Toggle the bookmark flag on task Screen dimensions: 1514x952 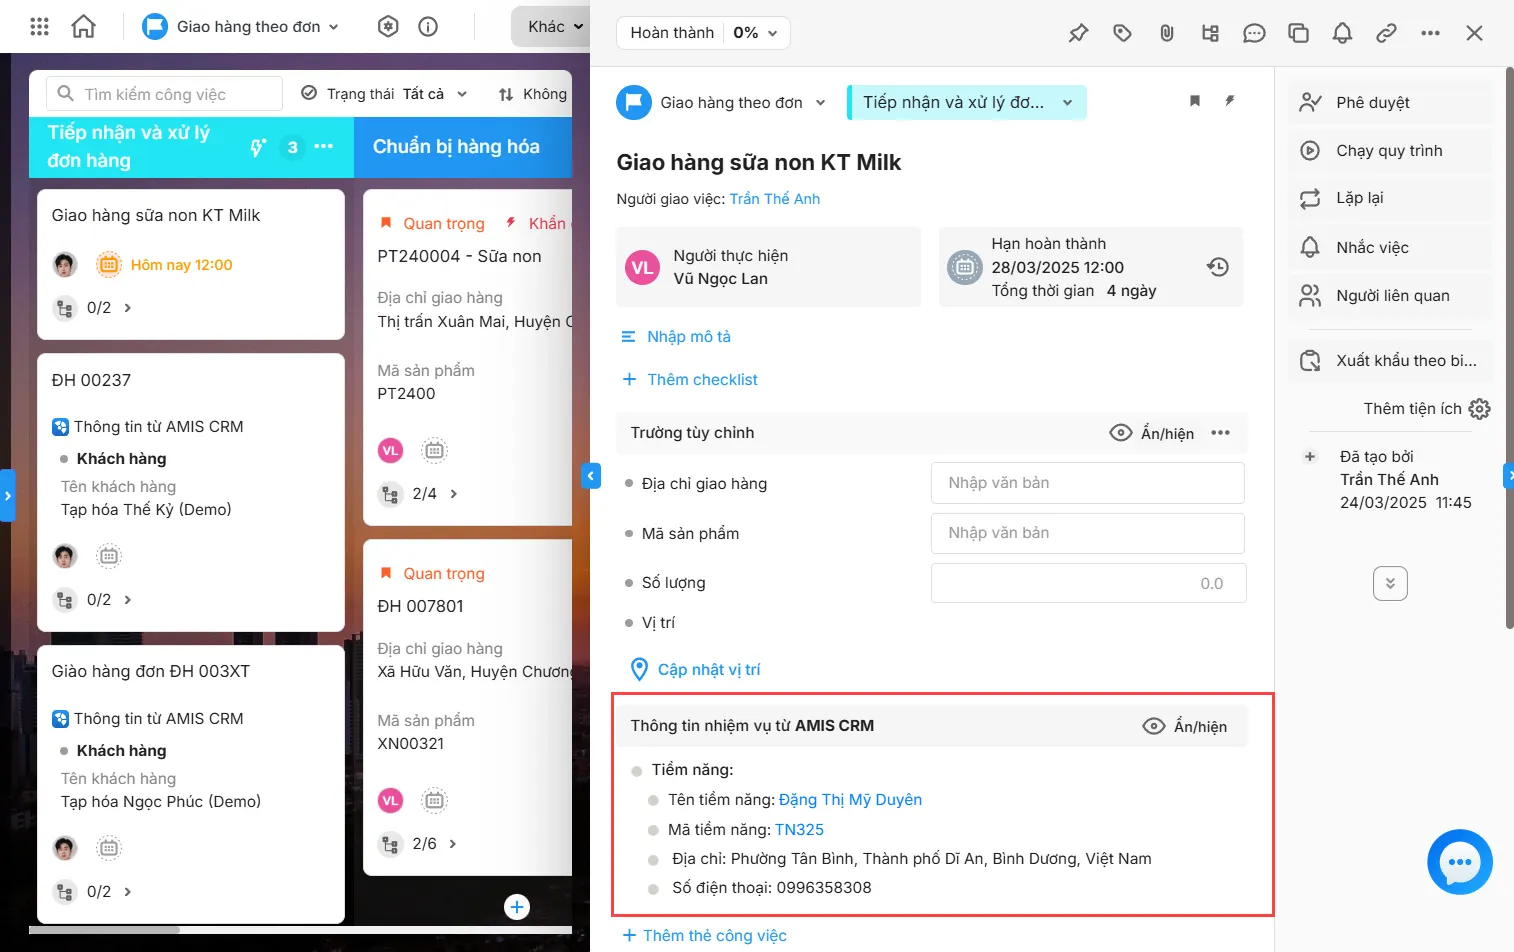(x=1194, y=101)
